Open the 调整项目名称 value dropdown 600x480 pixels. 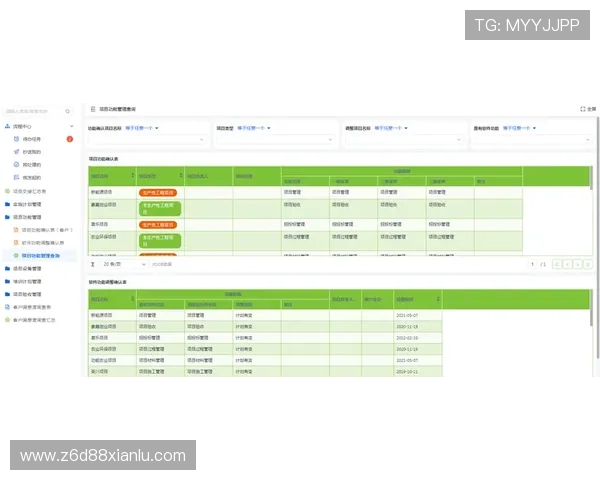click(404, 140)
